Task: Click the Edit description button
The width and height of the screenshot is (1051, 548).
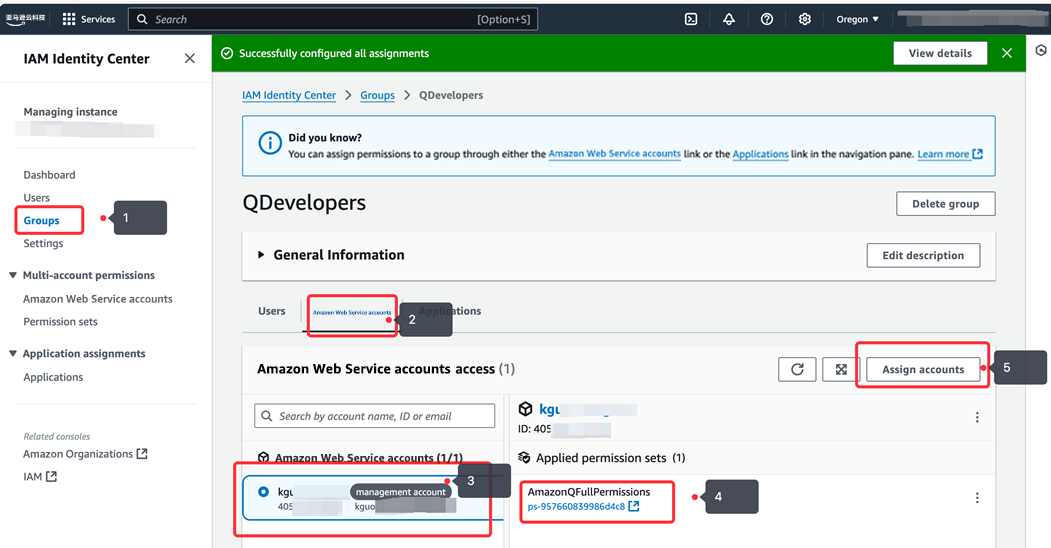Action: pos(923,255)
